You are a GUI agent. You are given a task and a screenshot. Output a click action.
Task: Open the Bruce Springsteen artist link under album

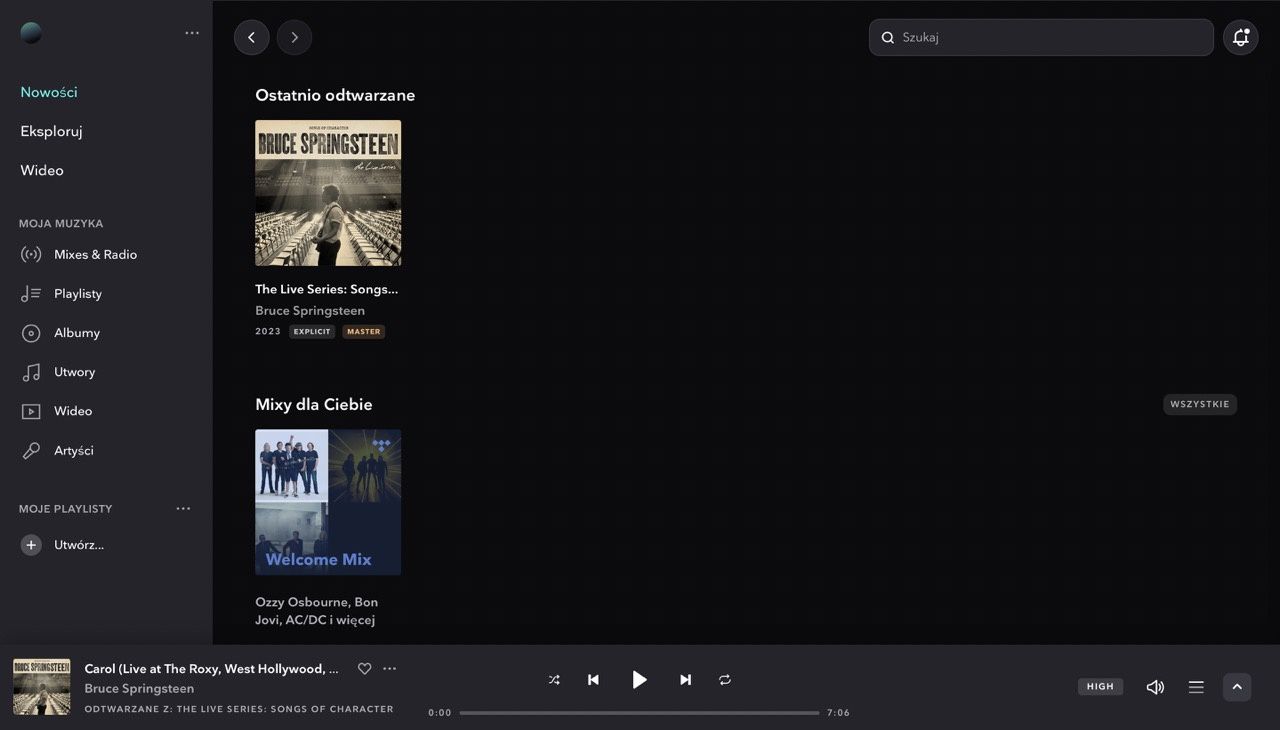310,310
